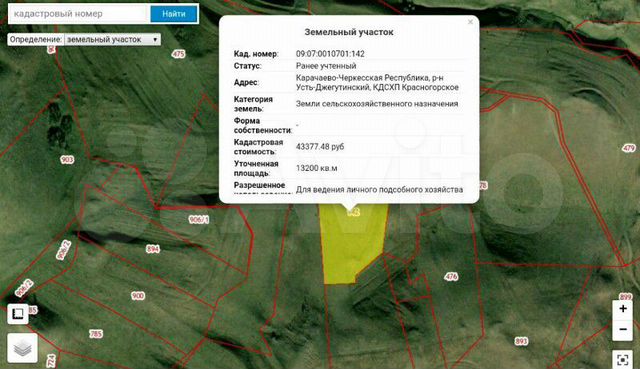Focus the кадастровый номер search field

[79, 14]
